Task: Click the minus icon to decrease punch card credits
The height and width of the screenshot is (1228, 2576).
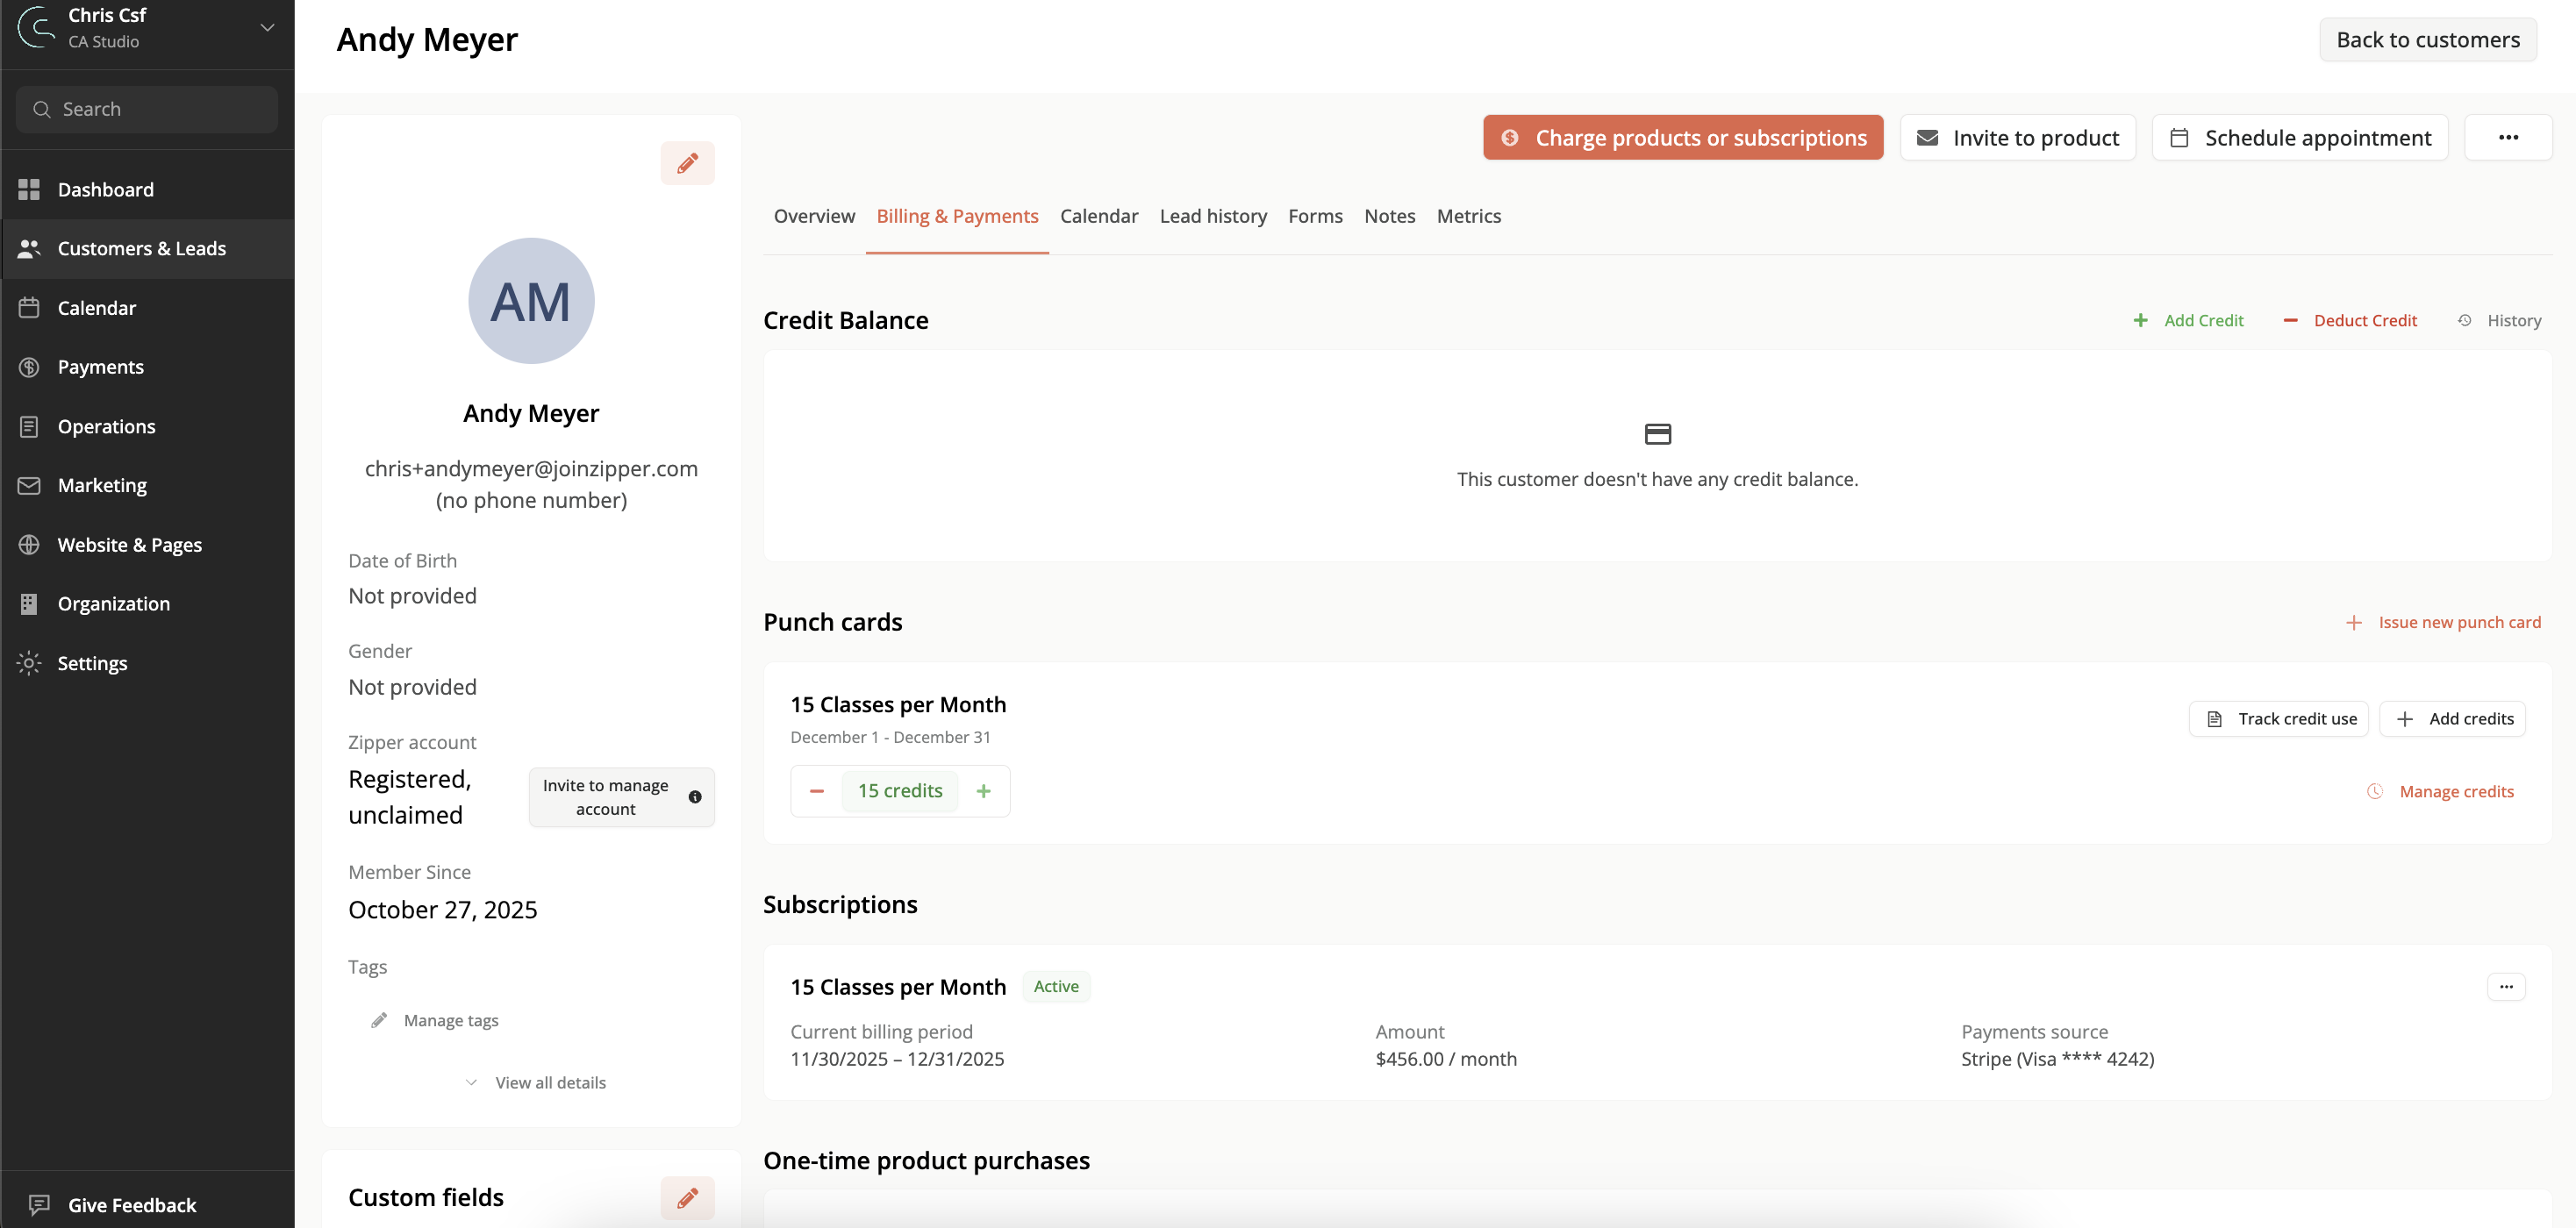Action: [817, 791]
